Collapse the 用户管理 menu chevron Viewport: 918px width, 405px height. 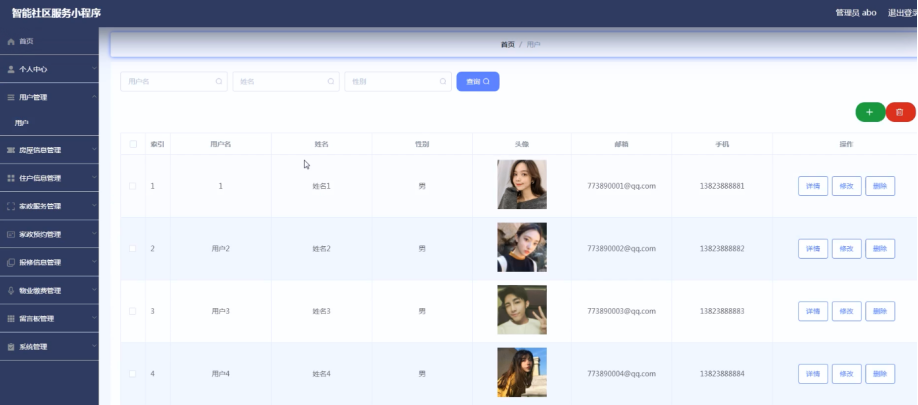(94, 97)
